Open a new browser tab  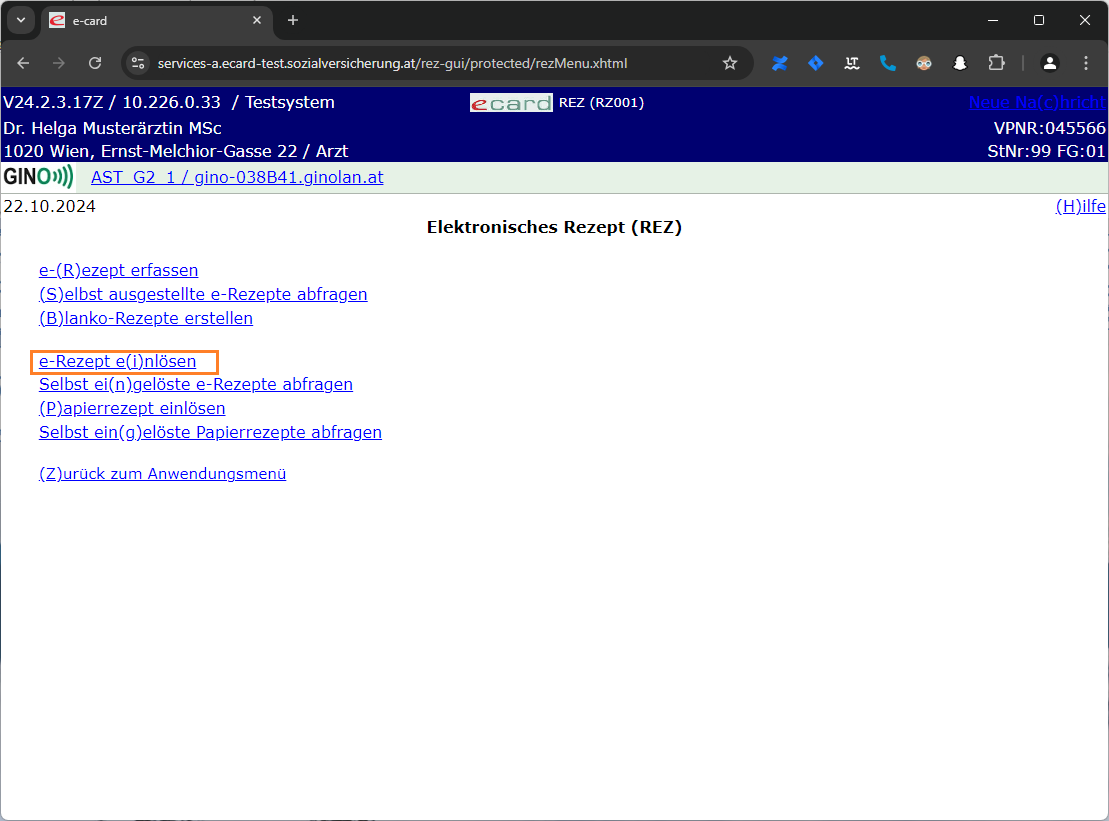click(293, 20)
